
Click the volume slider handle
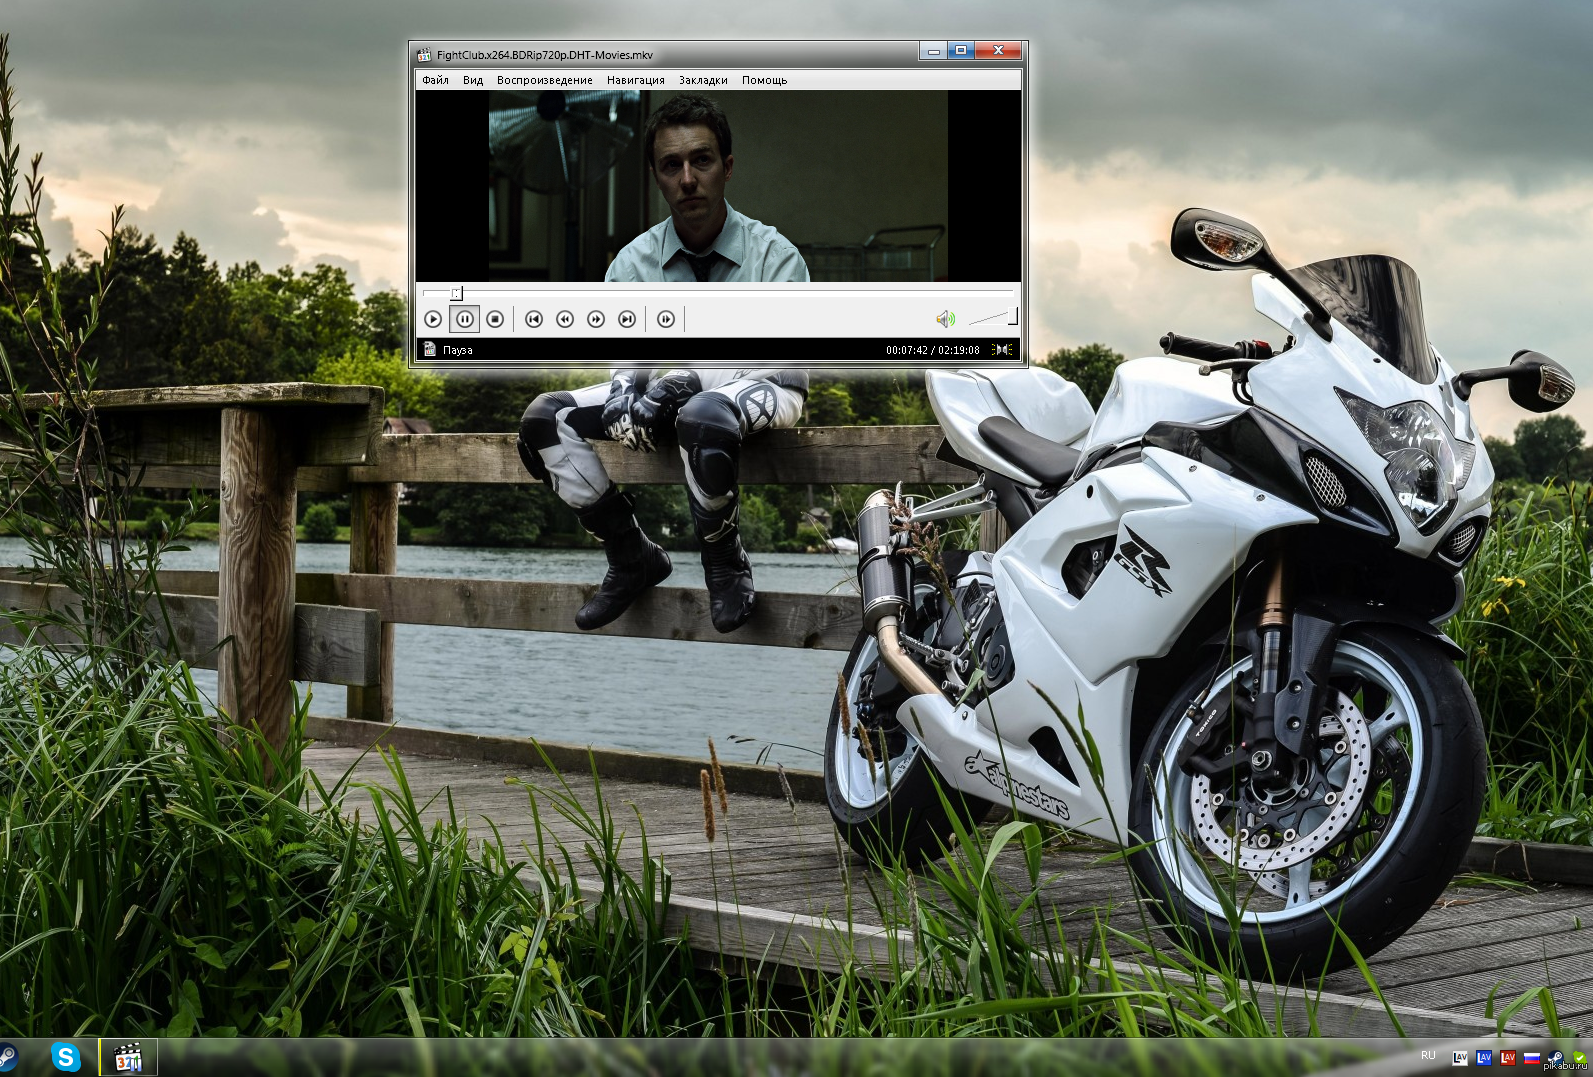[1013, 317]
